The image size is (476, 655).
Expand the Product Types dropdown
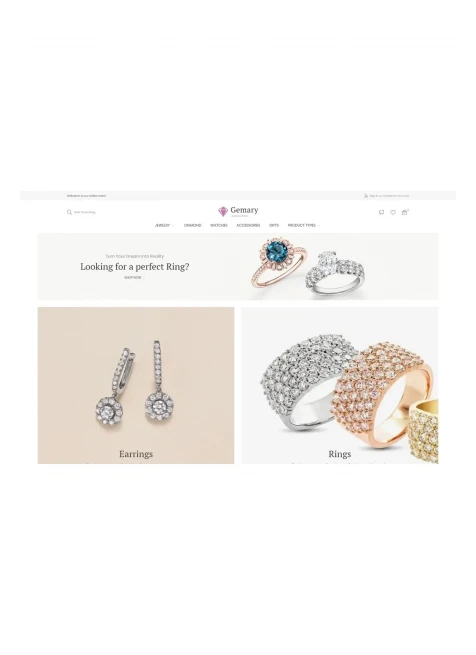coord(303,225)
